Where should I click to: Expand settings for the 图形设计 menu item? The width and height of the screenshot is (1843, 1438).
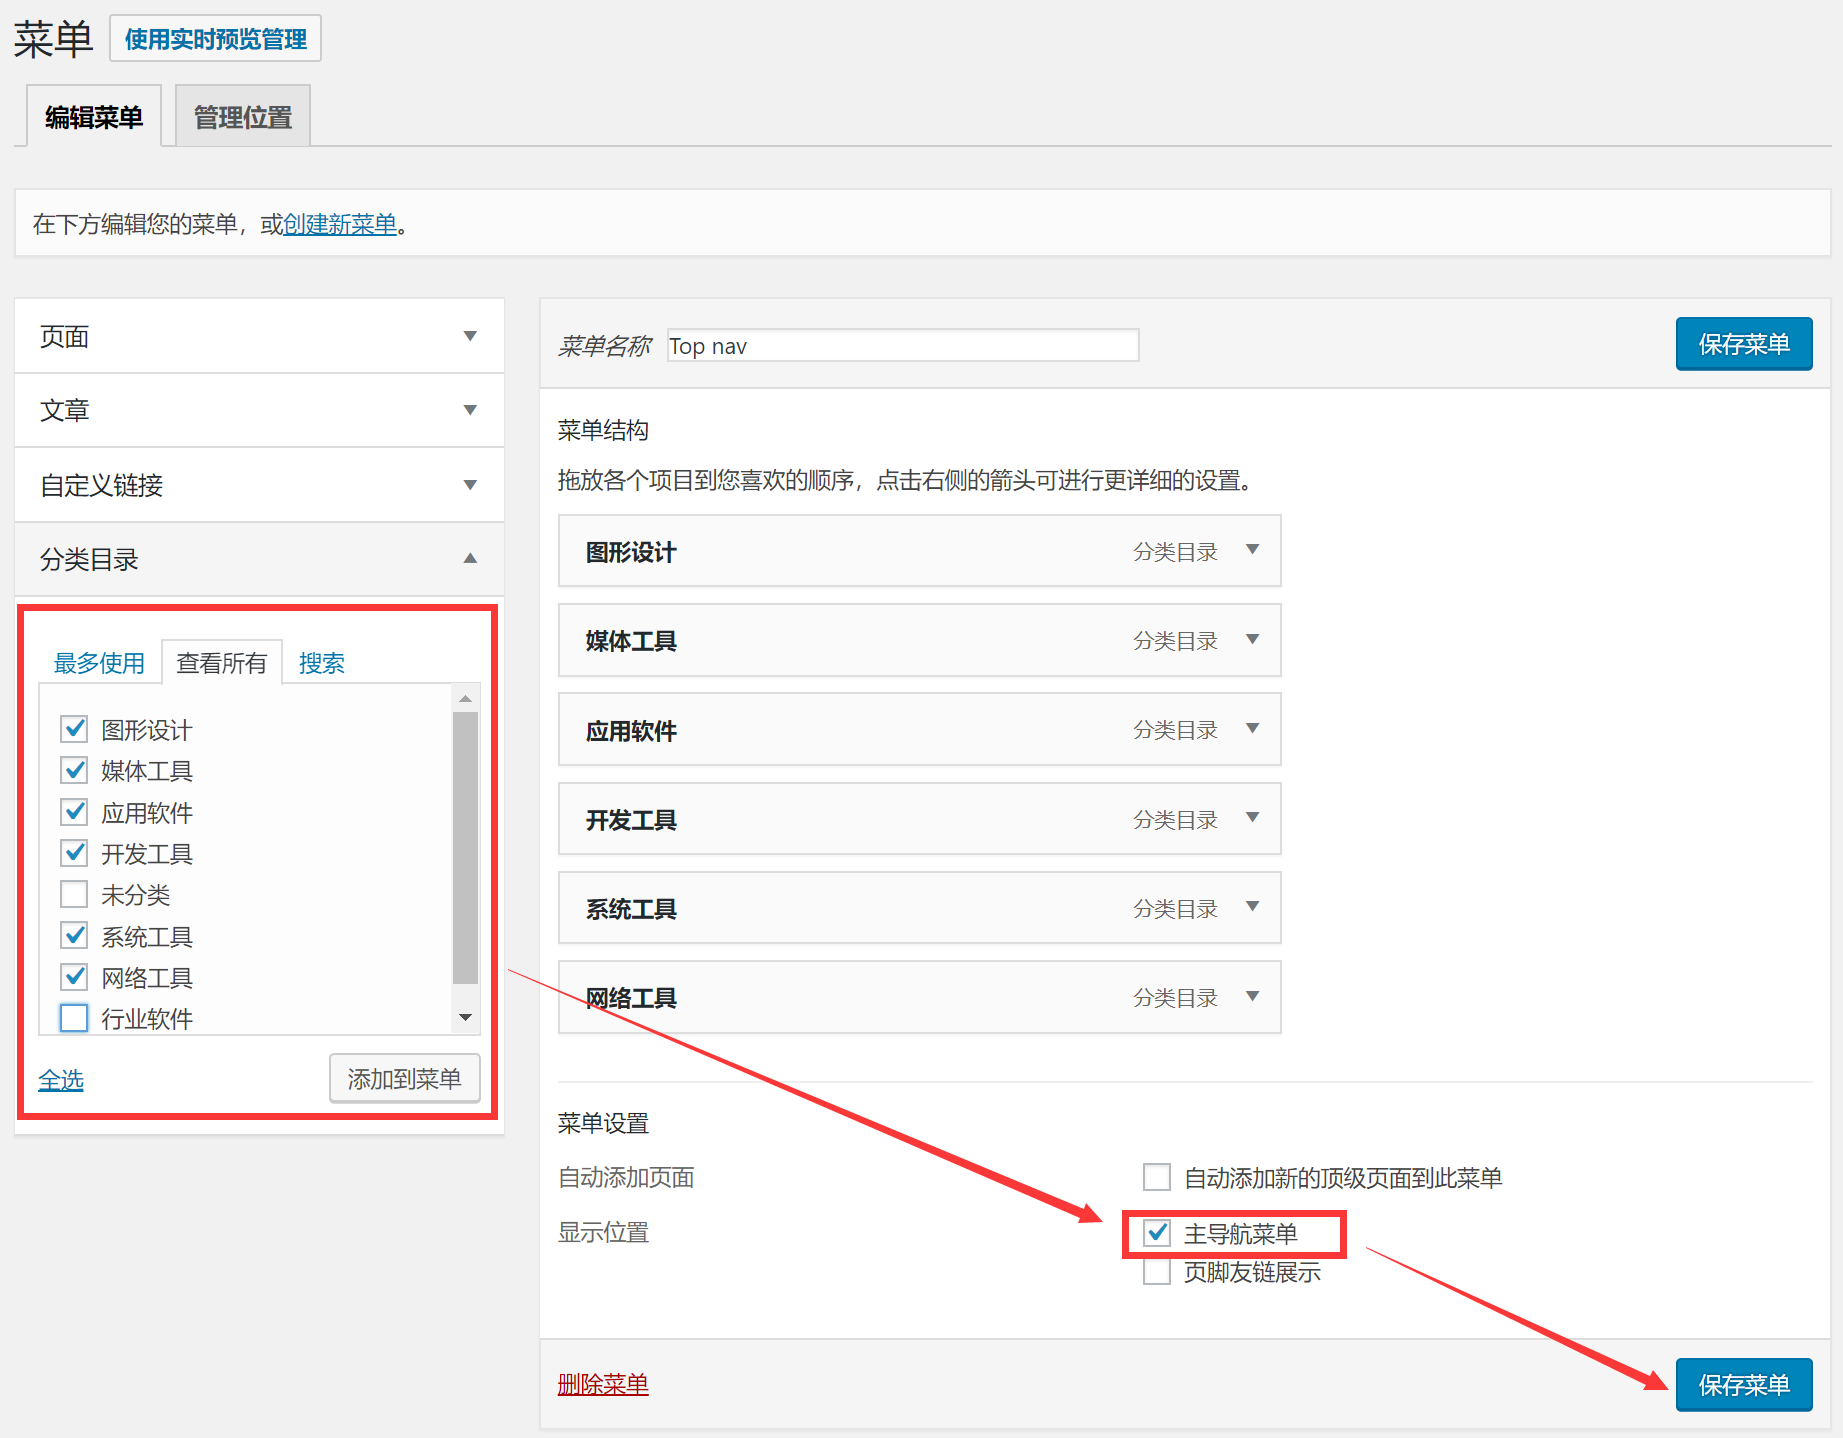pos(1252,550)
